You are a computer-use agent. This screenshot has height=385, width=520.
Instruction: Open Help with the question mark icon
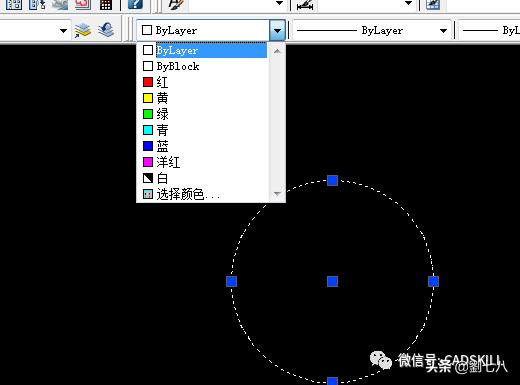click(x=135, y=4)
